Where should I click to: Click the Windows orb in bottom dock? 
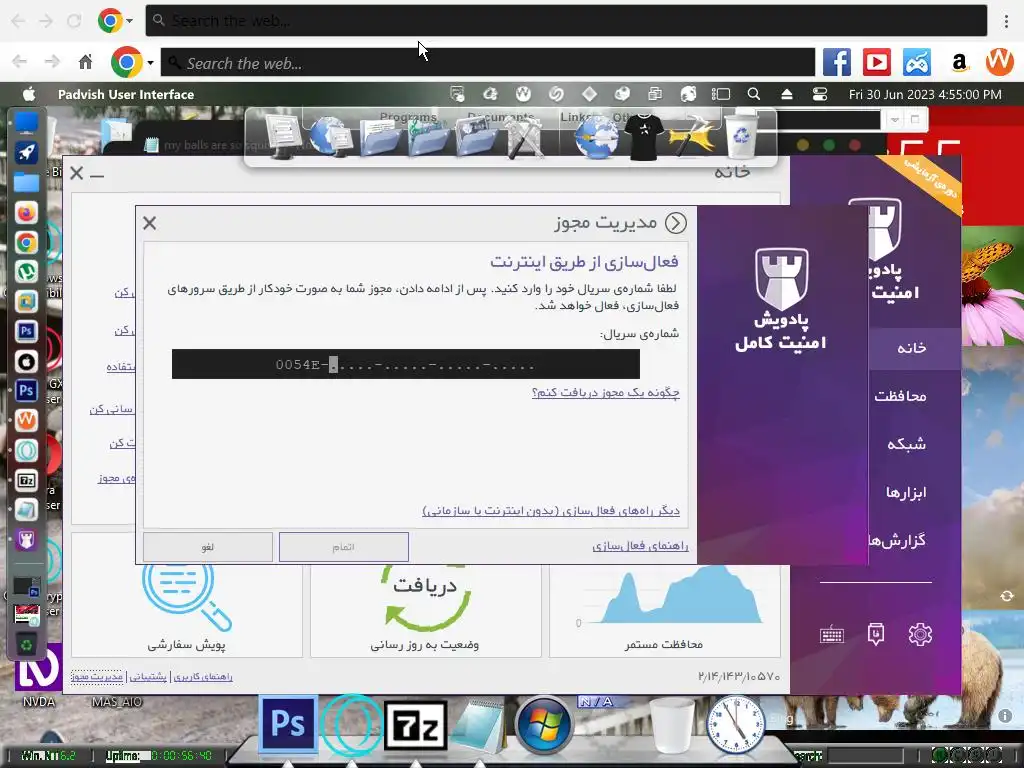coord(543,725)
